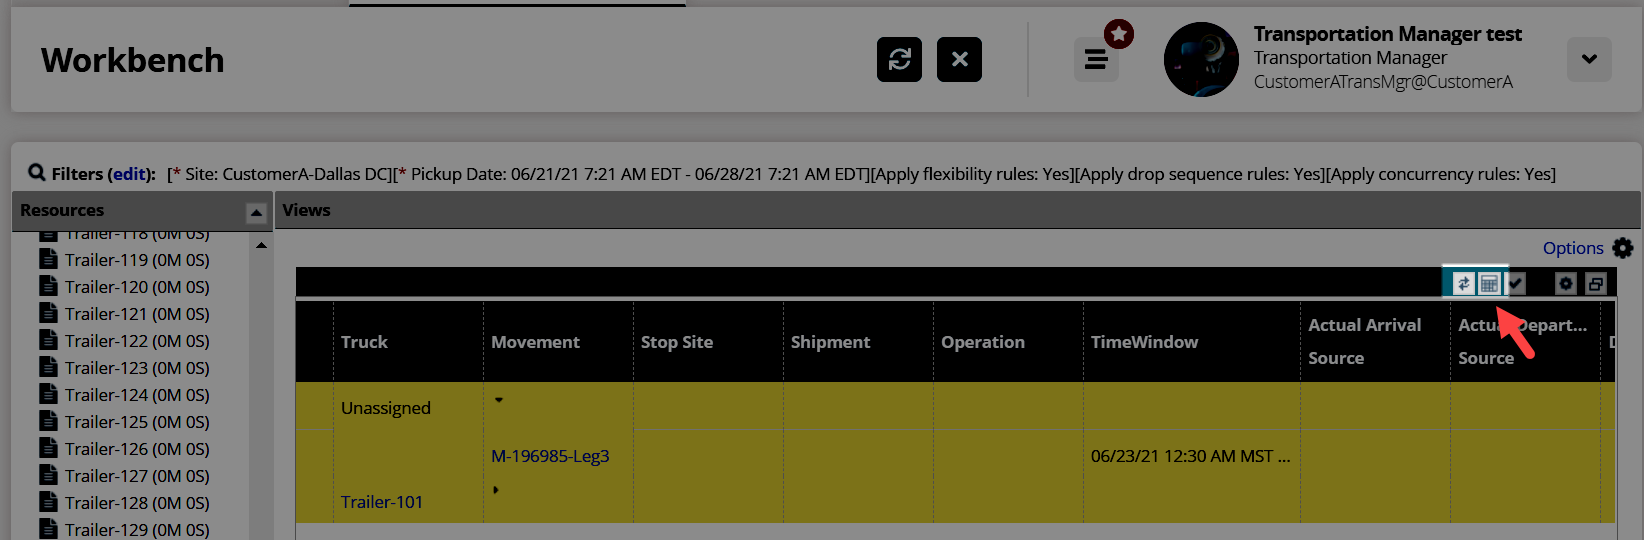This screenshot has width=1644, height=540.
Task: Click the calendar grid icon in view toolbar
Action: 1489,284
